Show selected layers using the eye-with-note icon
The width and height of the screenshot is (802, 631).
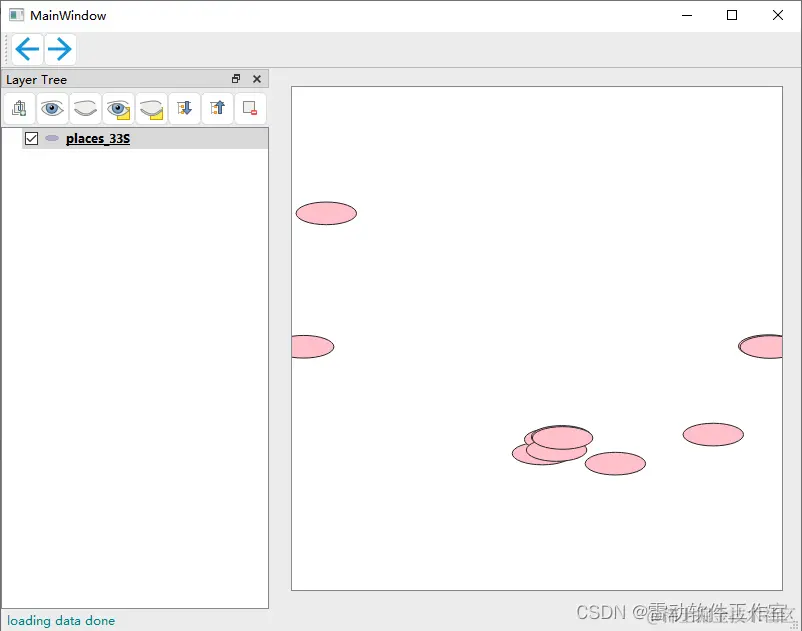(x=118, y=108)
